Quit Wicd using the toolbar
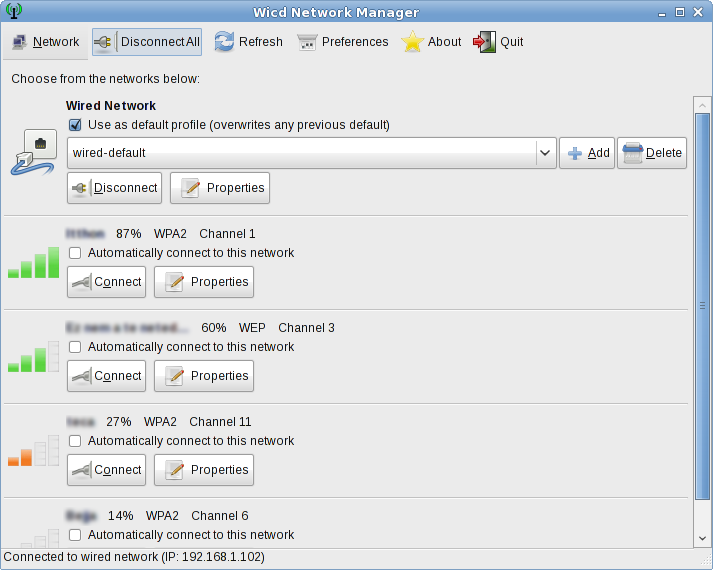 click(x=498, y=42)
